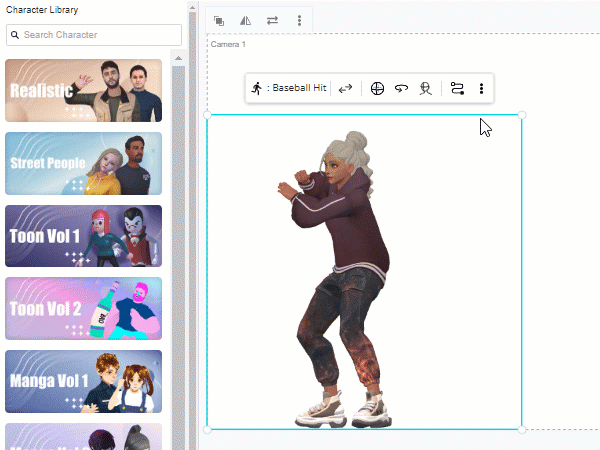This screenshot has width=600, height=450.
Task: Click the character library scrollbar
Action: 179,250
